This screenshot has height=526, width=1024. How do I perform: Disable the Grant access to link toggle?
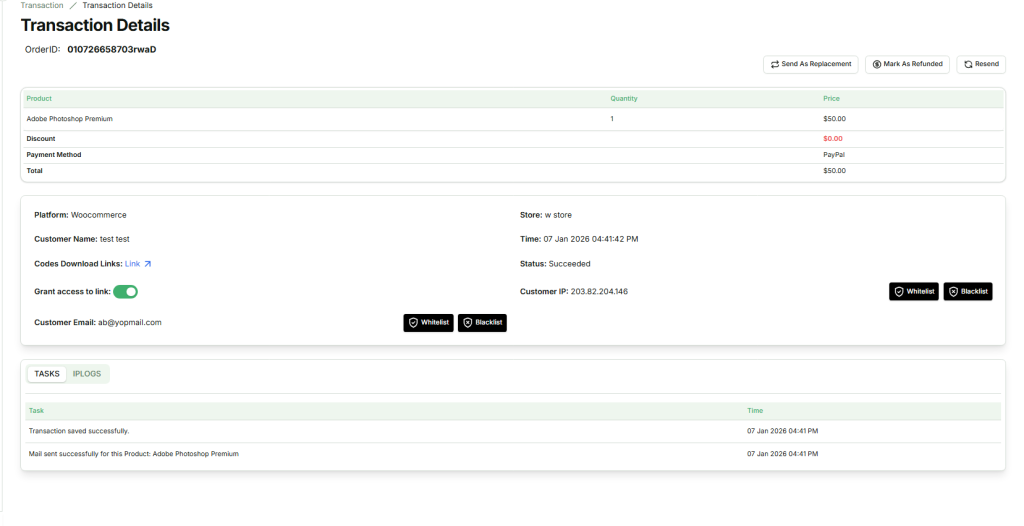125,292
